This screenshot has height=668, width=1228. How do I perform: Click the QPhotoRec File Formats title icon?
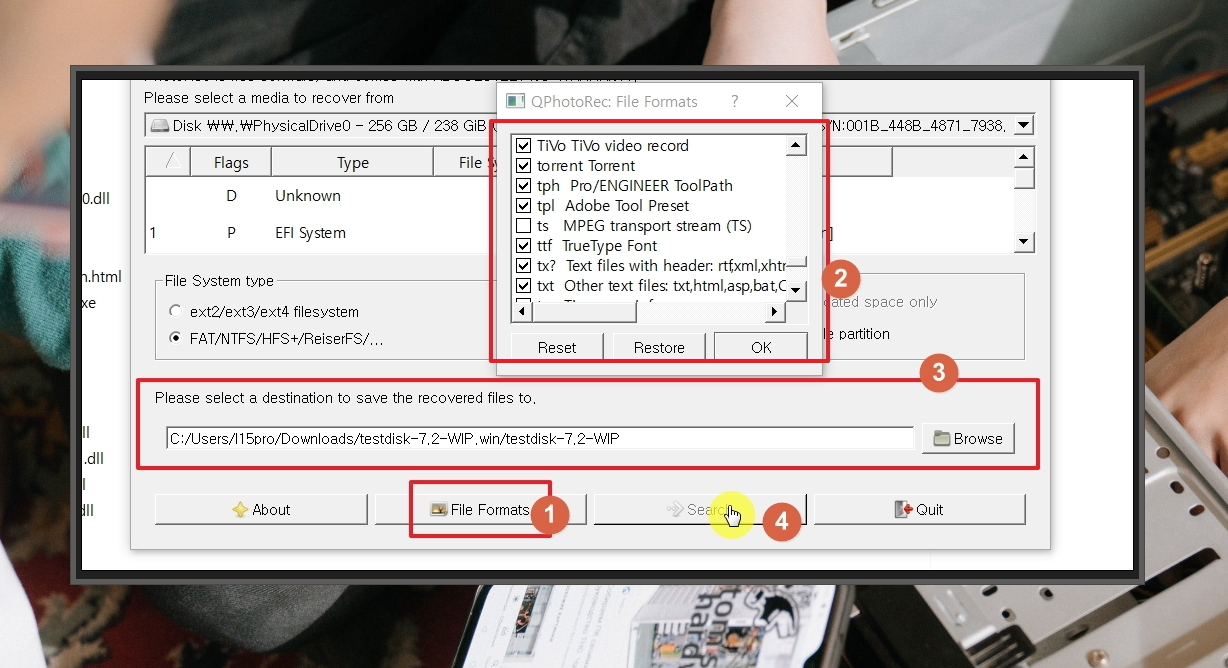(516, 101)
